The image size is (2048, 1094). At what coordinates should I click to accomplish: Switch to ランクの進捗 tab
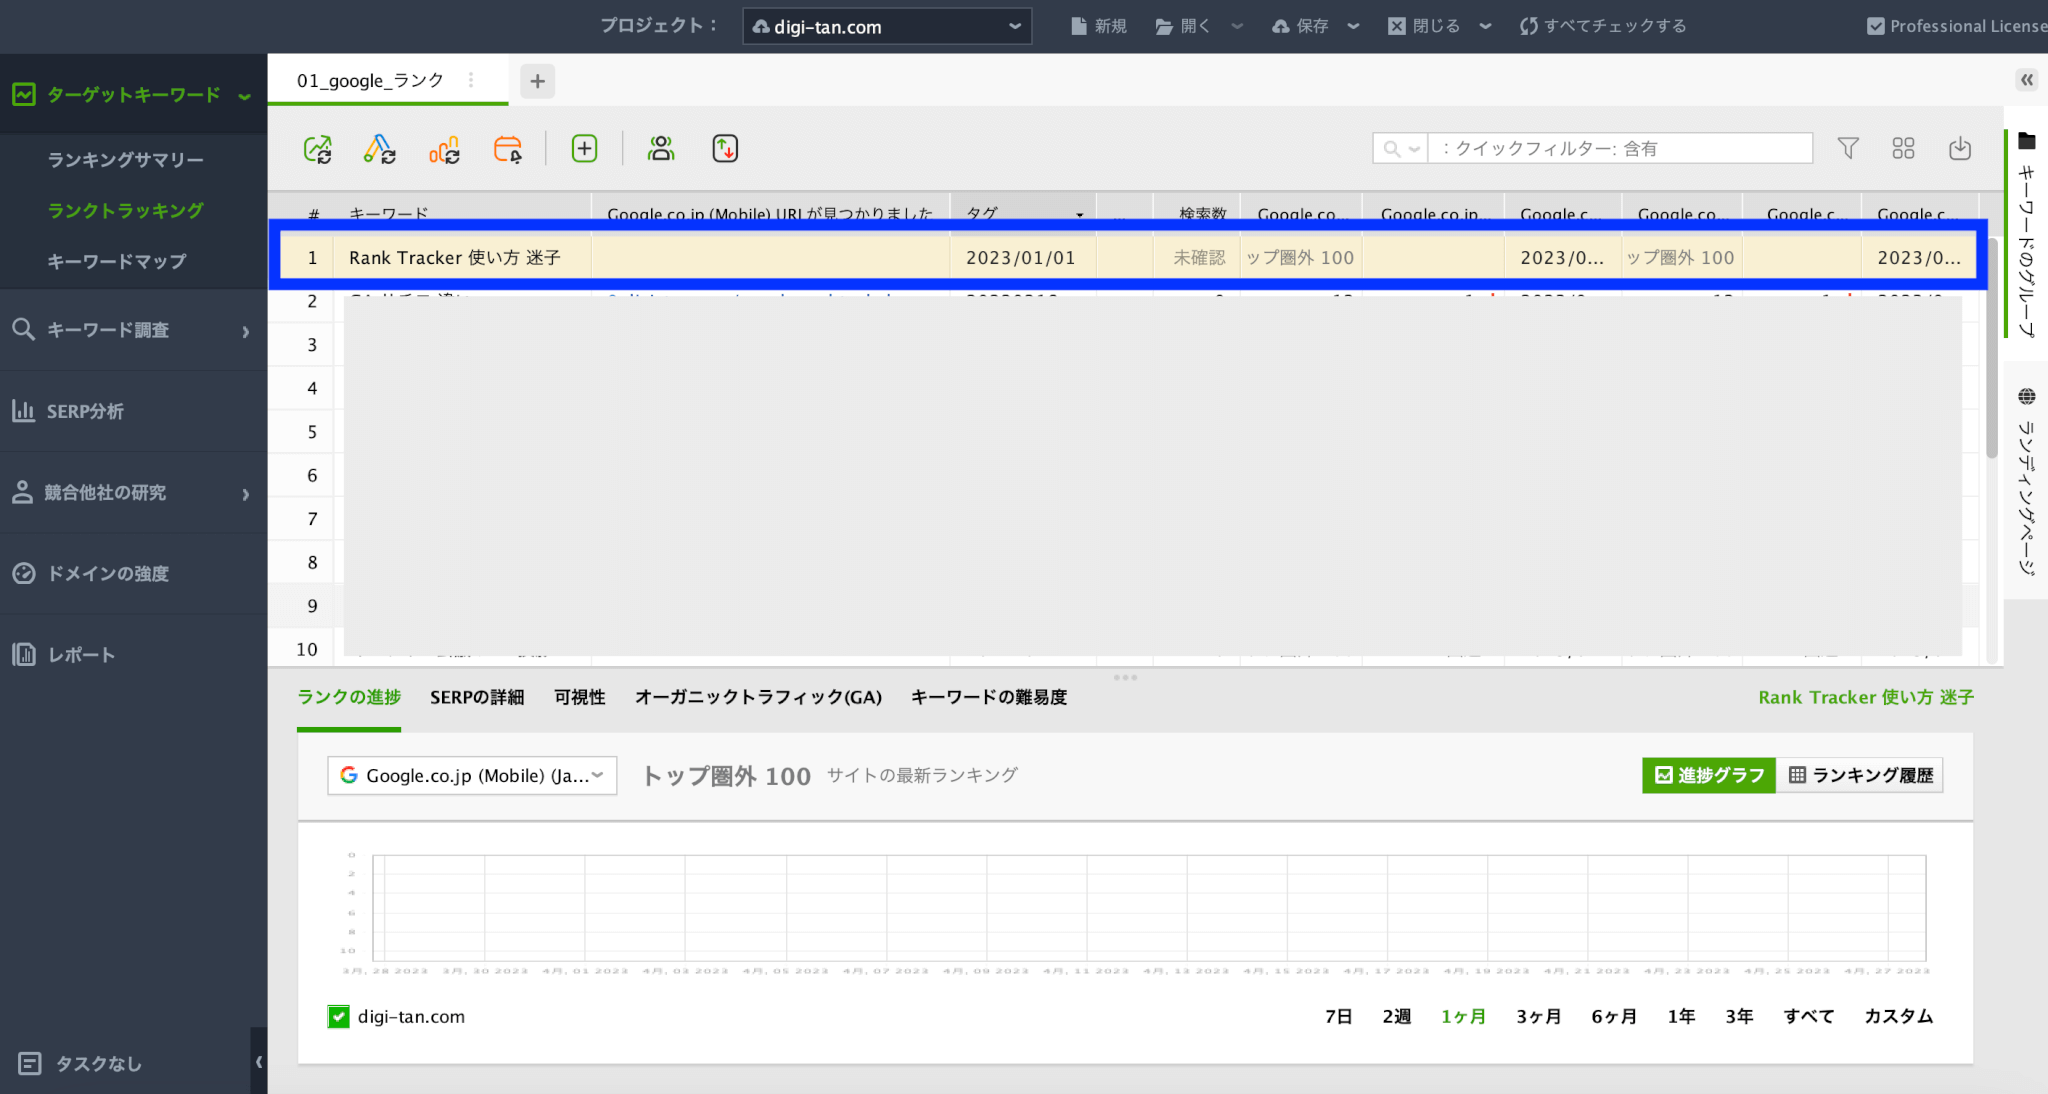coord(349,697)
